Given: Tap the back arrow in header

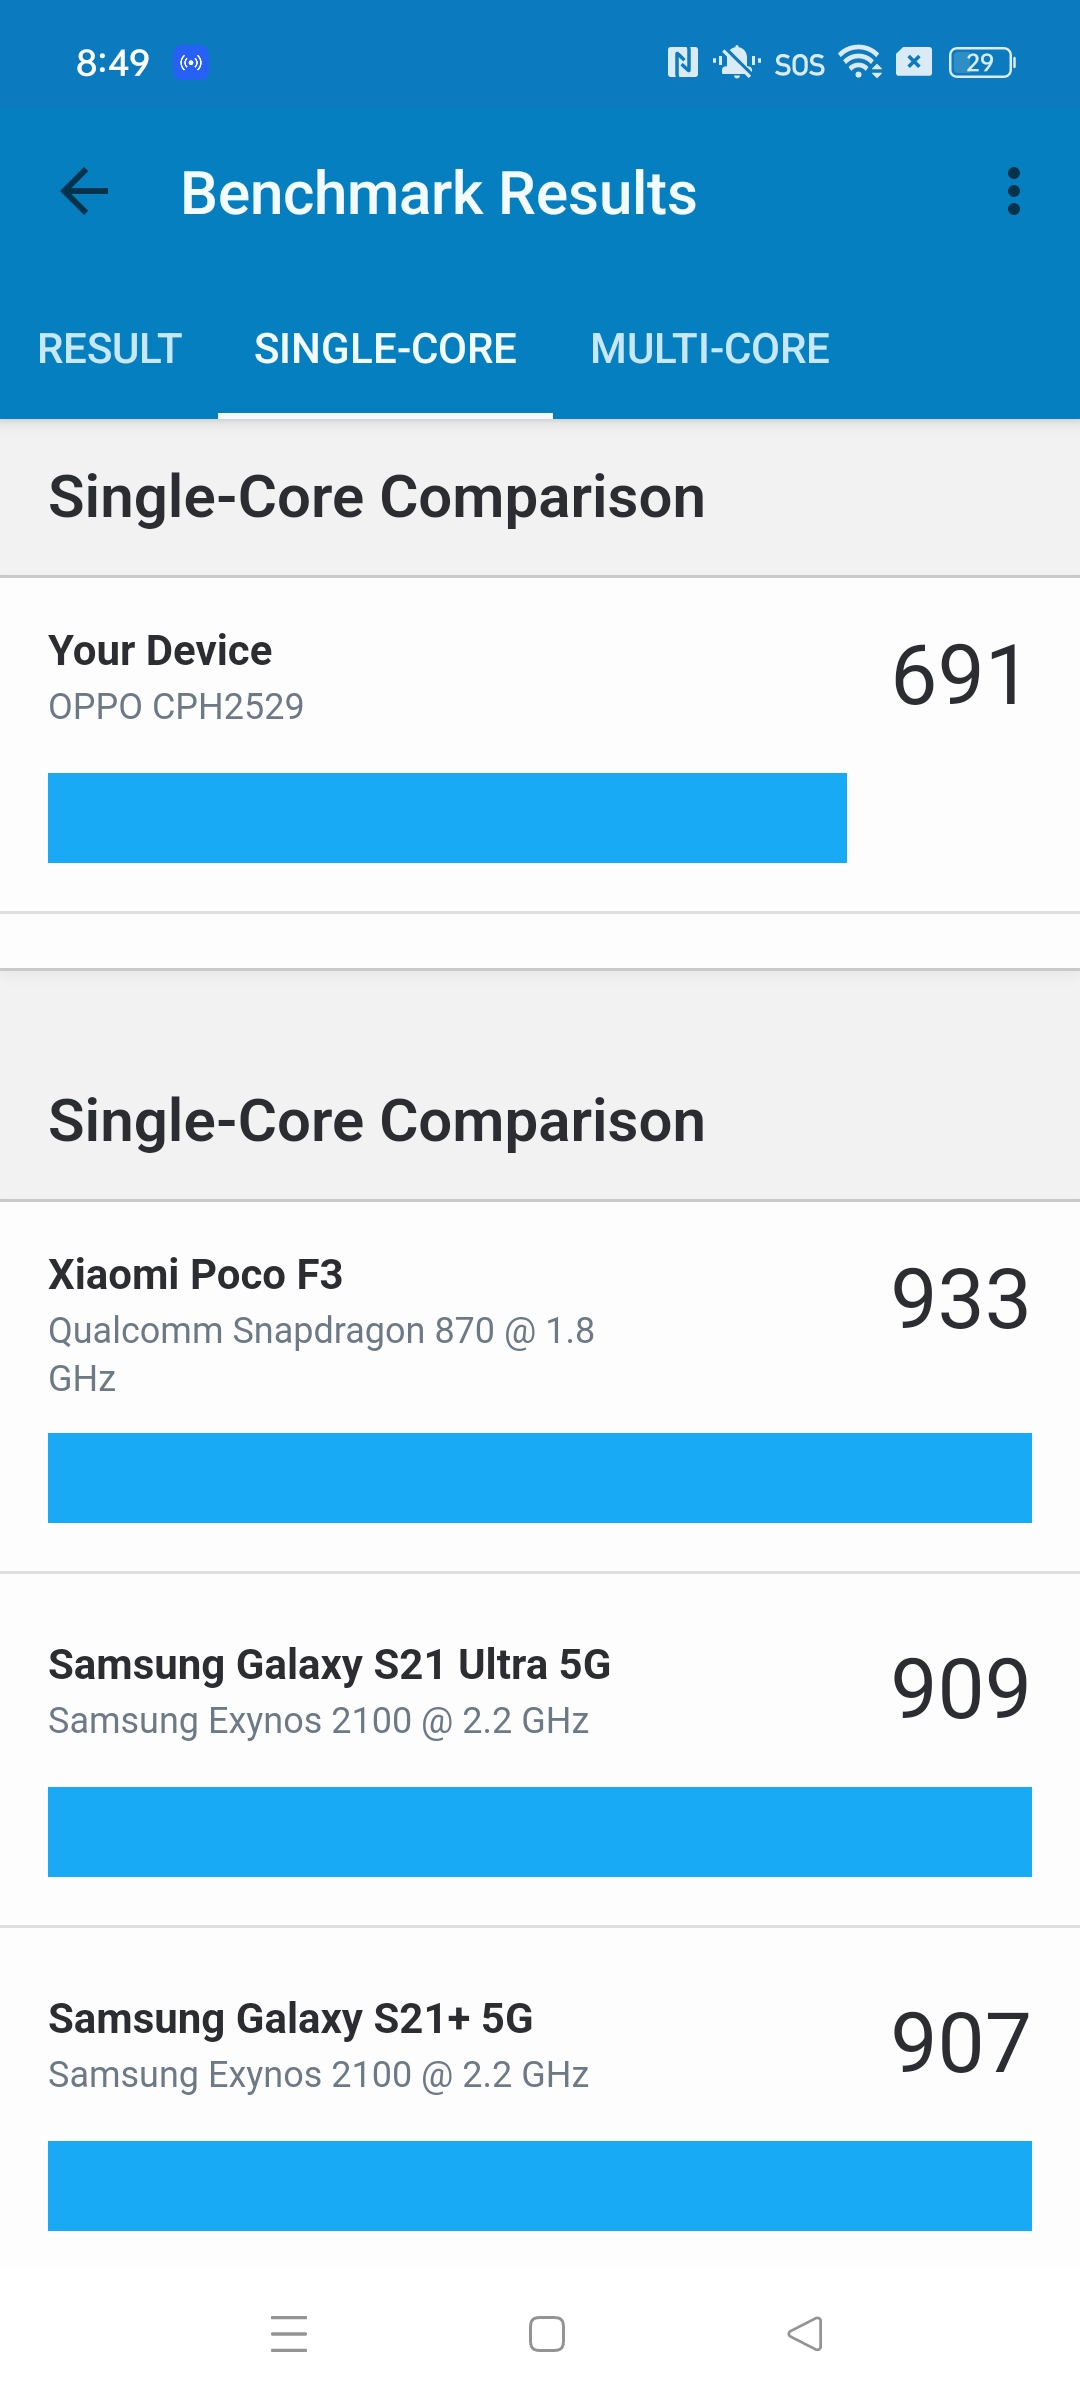Looking at the screenshot, I should coord(84,192).
